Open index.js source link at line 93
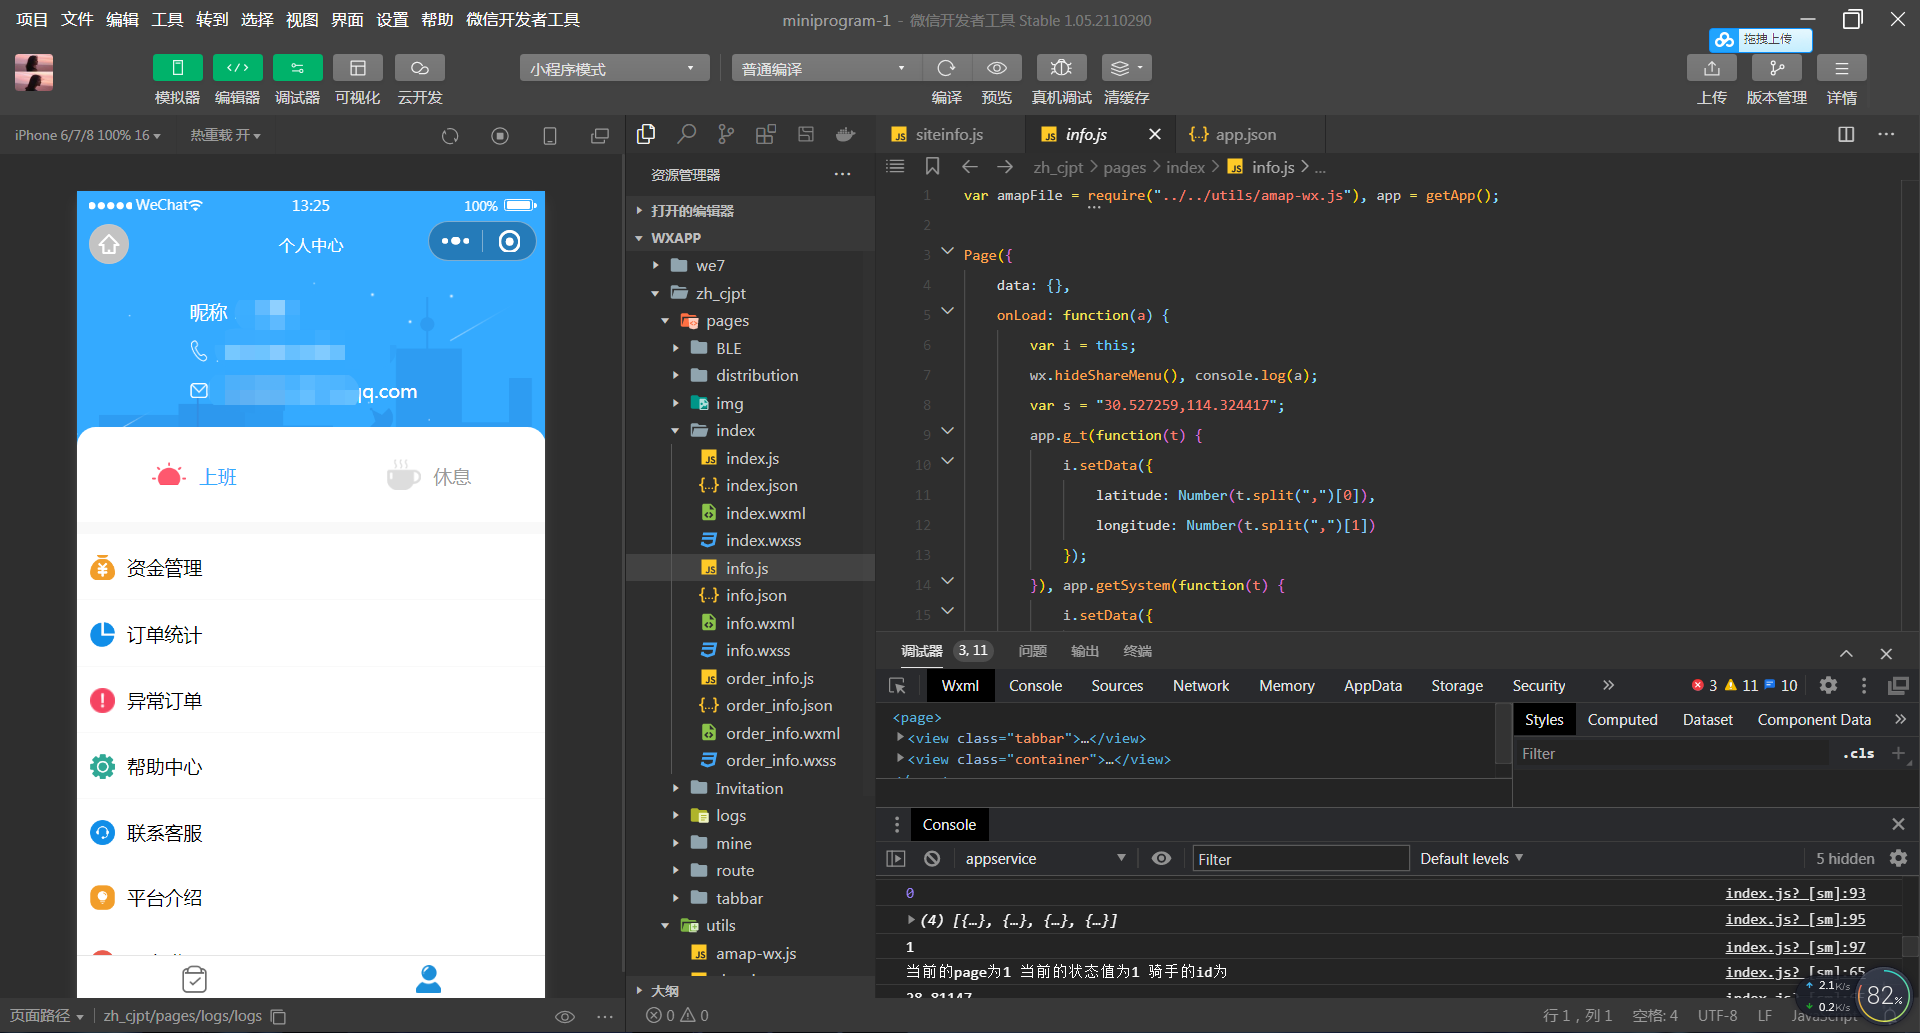 pos(1794,893)
